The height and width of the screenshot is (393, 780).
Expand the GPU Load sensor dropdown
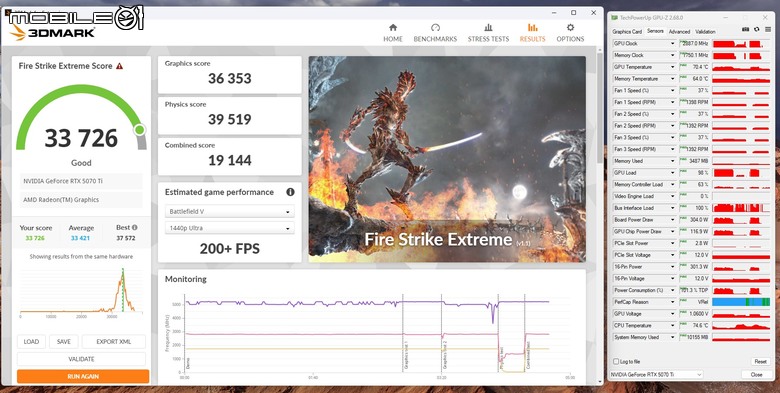pyautogui.click(x=673, y=173)
